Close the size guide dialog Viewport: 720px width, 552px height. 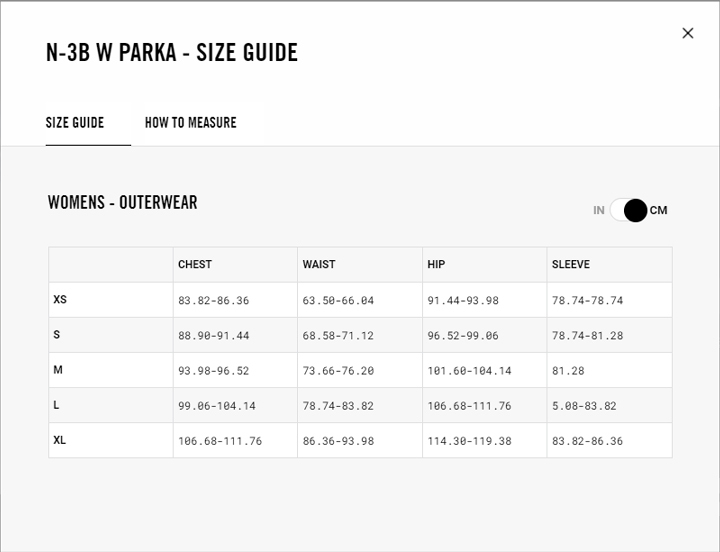(x=687, y=33)
